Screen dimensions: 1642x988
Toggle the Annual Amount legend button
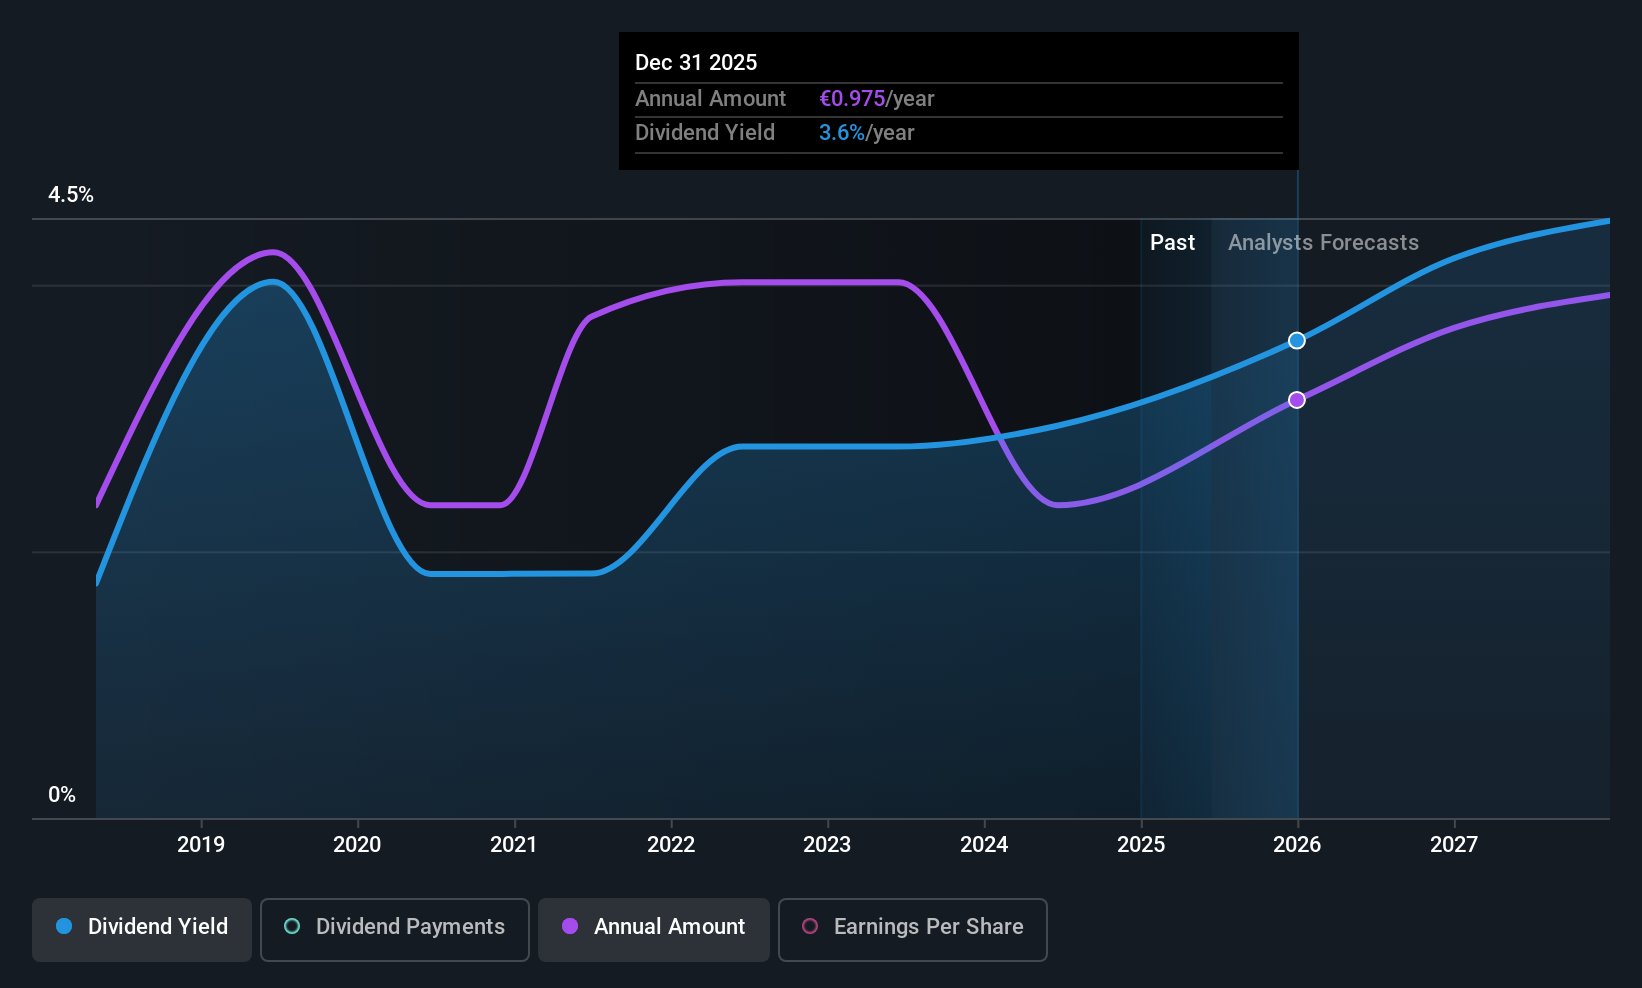654,930
